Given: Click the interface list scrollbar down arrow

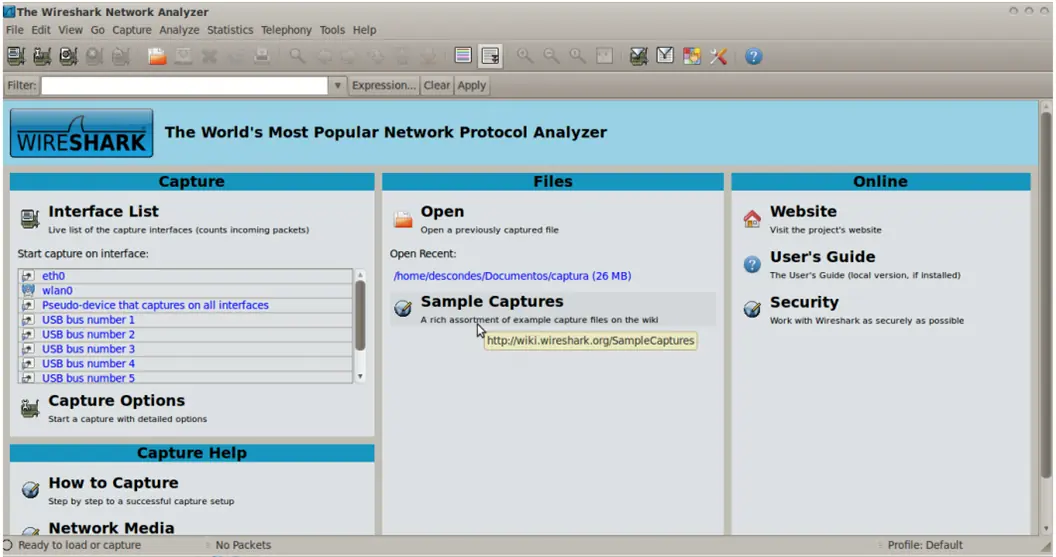Looking at the screenshot, I should (x=360, y=376).
